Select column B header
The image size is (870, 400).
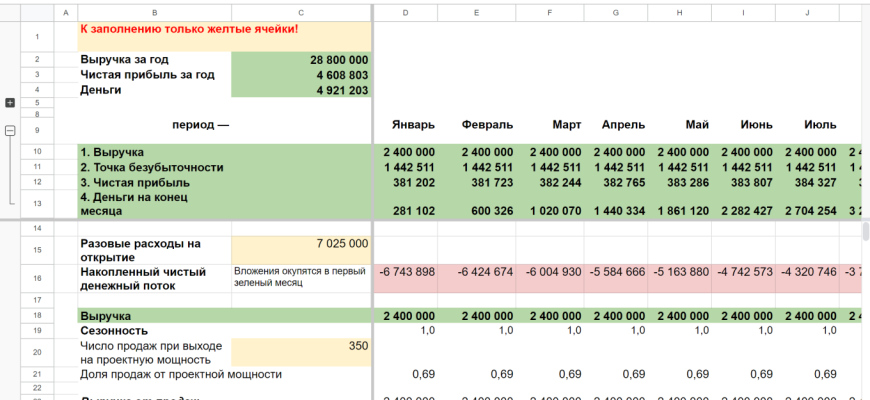coord(154,12)
